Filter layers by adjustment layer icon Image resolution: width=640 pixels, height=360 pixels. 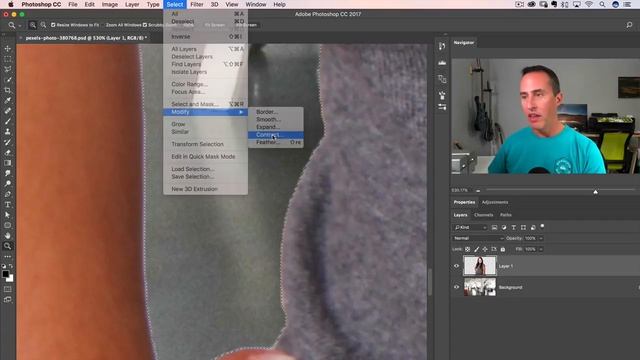tap(504, 227)
